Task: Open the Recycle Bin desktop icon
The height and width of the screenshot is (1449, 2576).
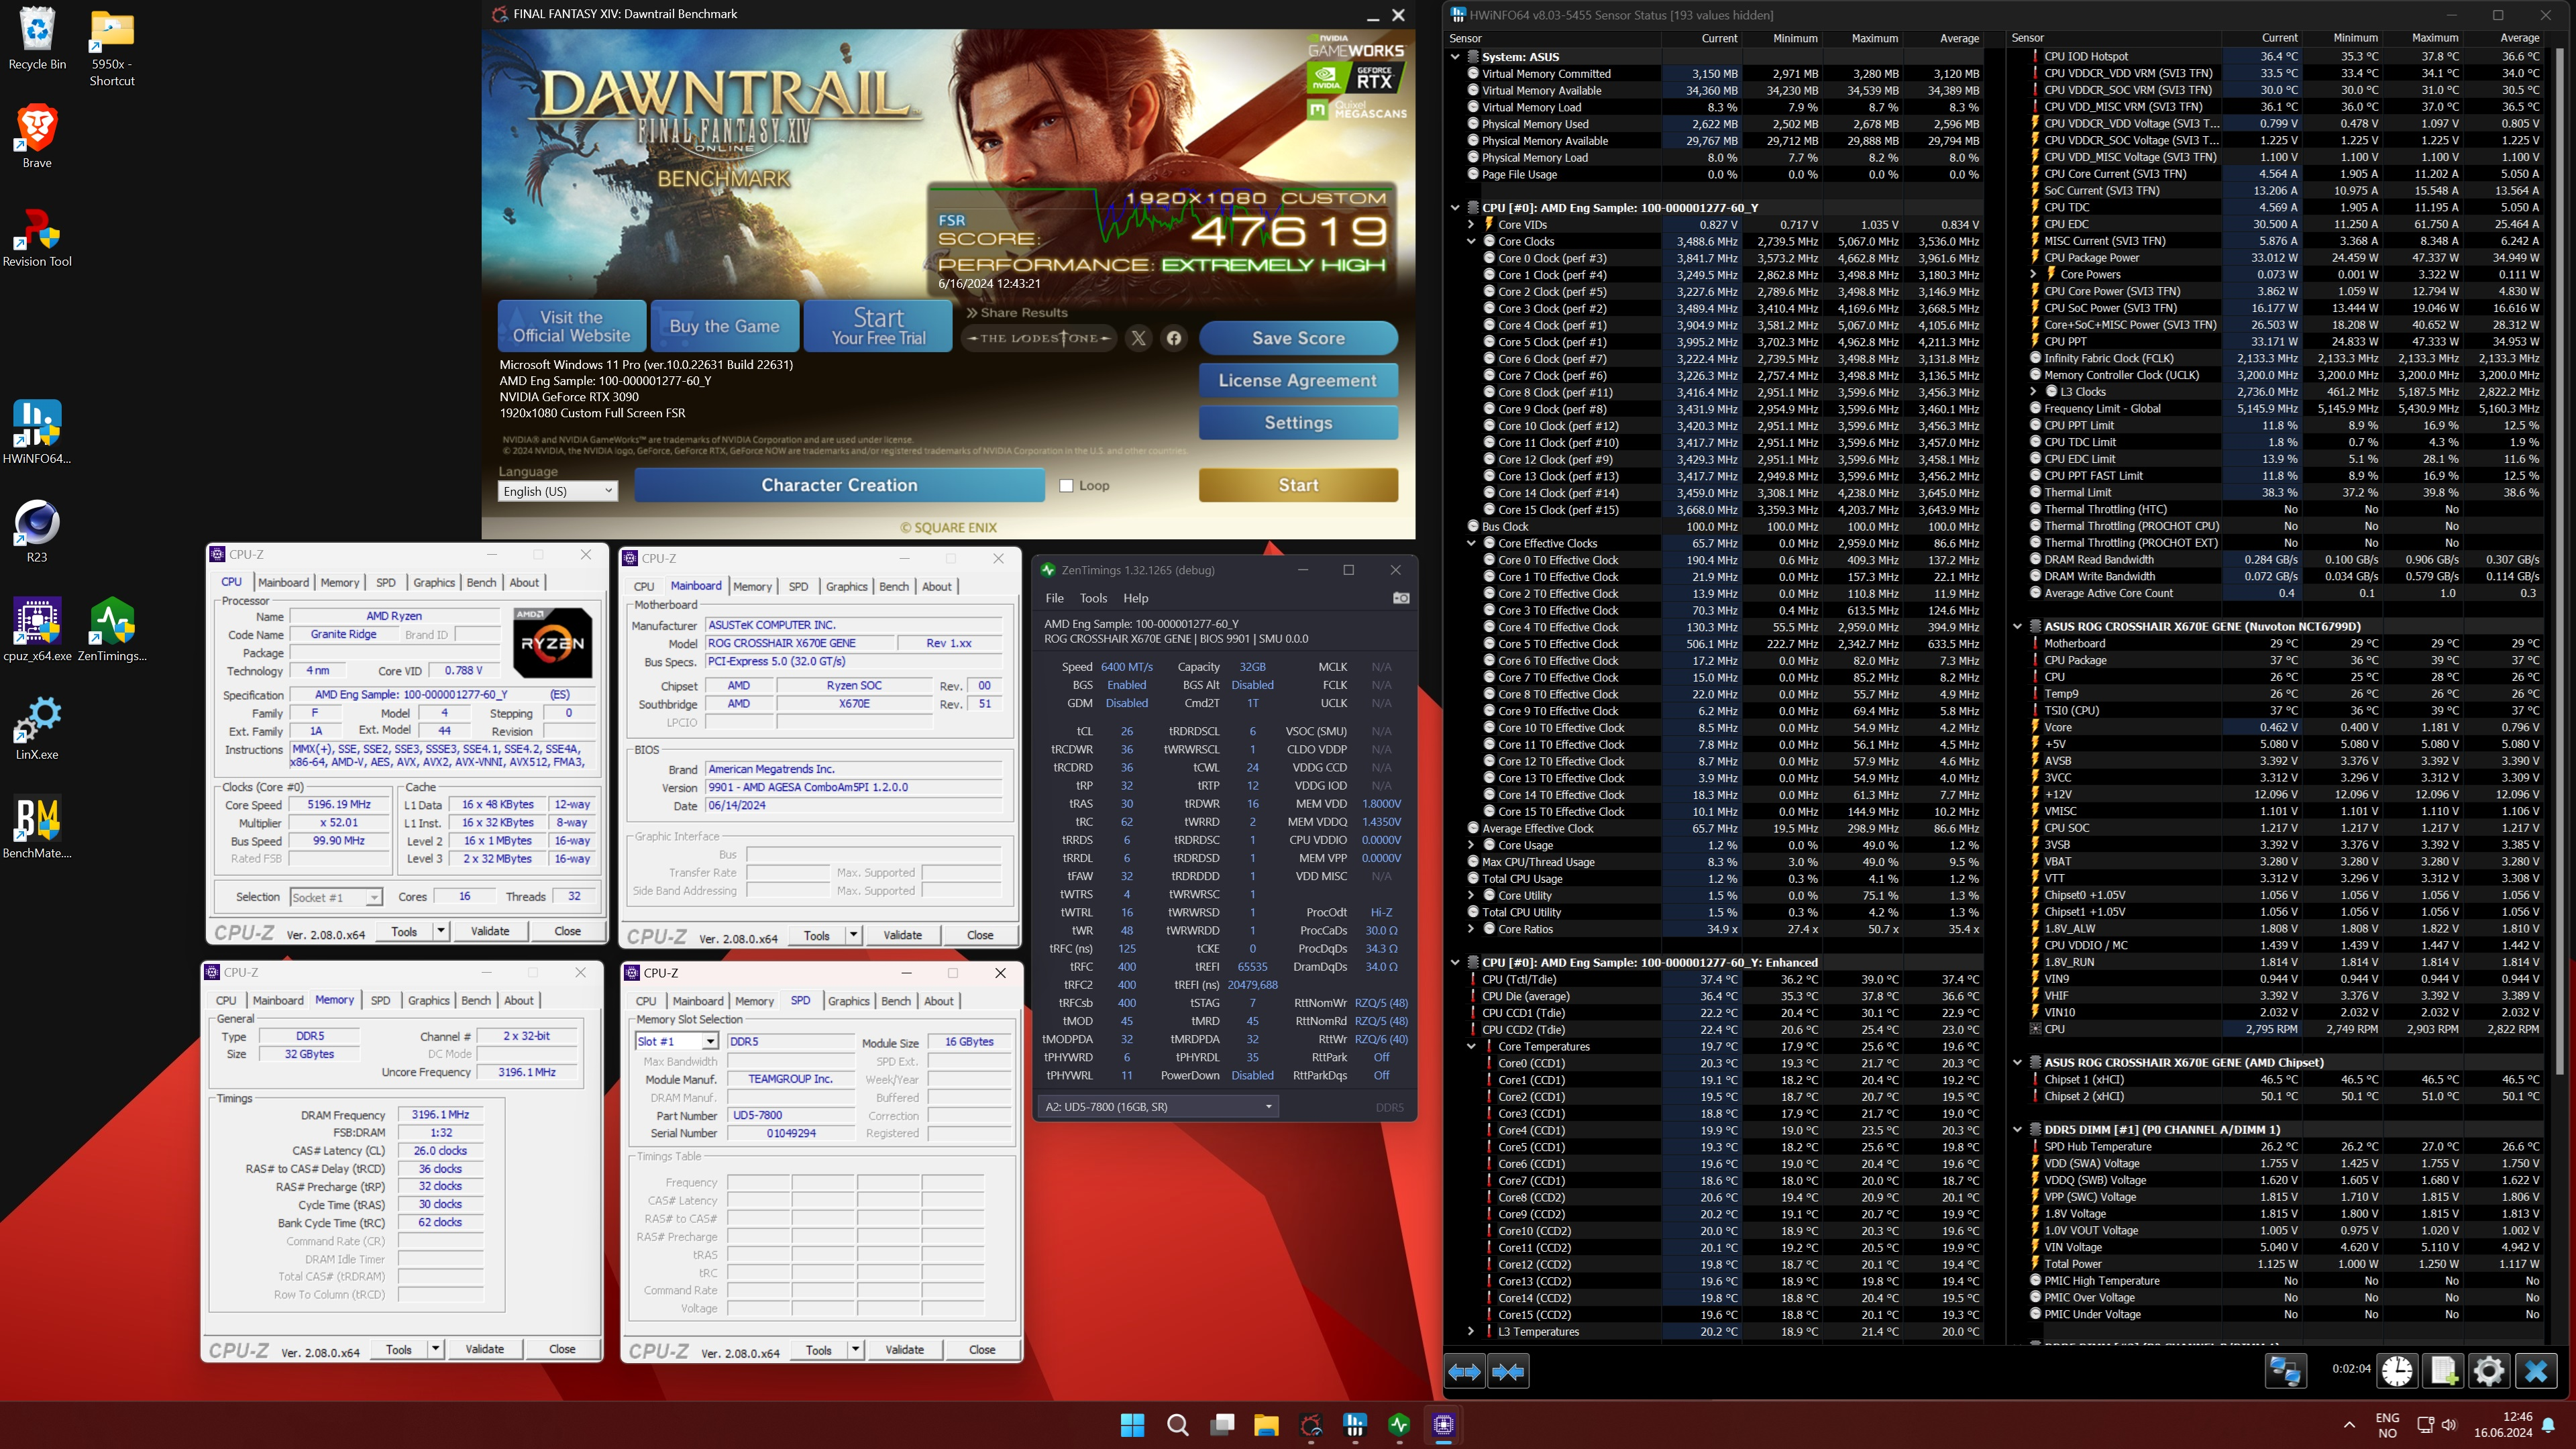Action: (37, 38)
